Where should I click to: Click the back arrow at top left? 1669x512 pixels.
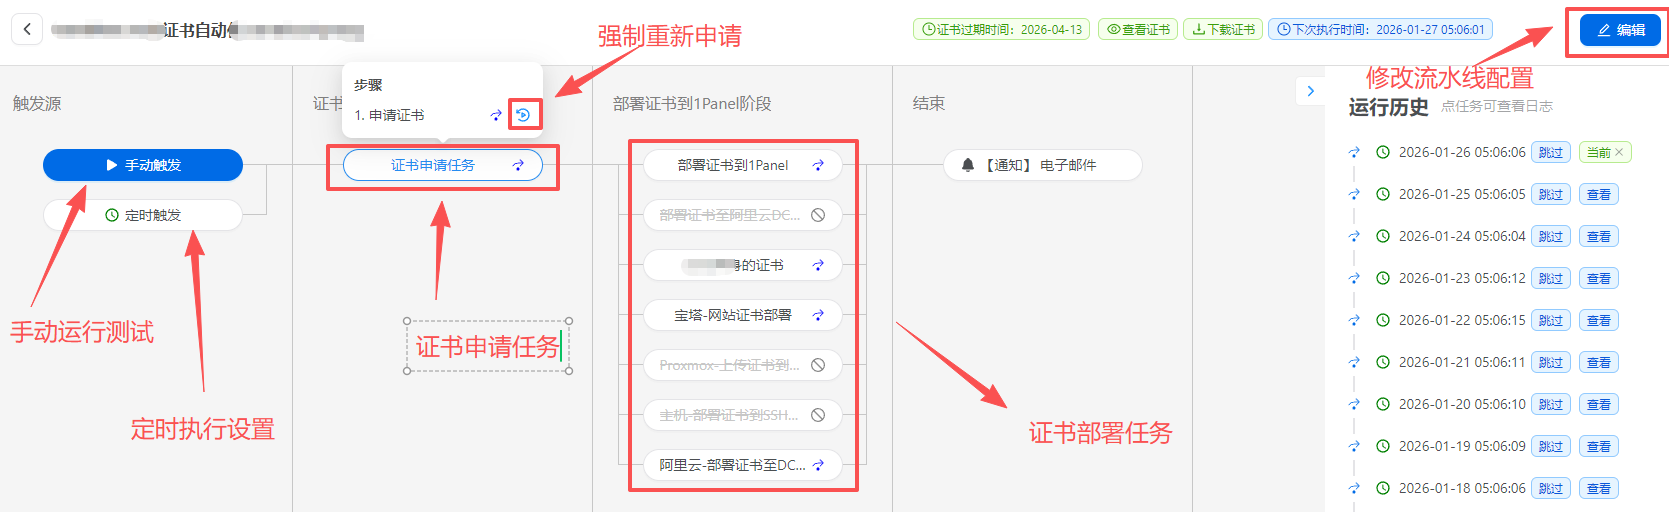pyautogui.click(x=27, y=29)
